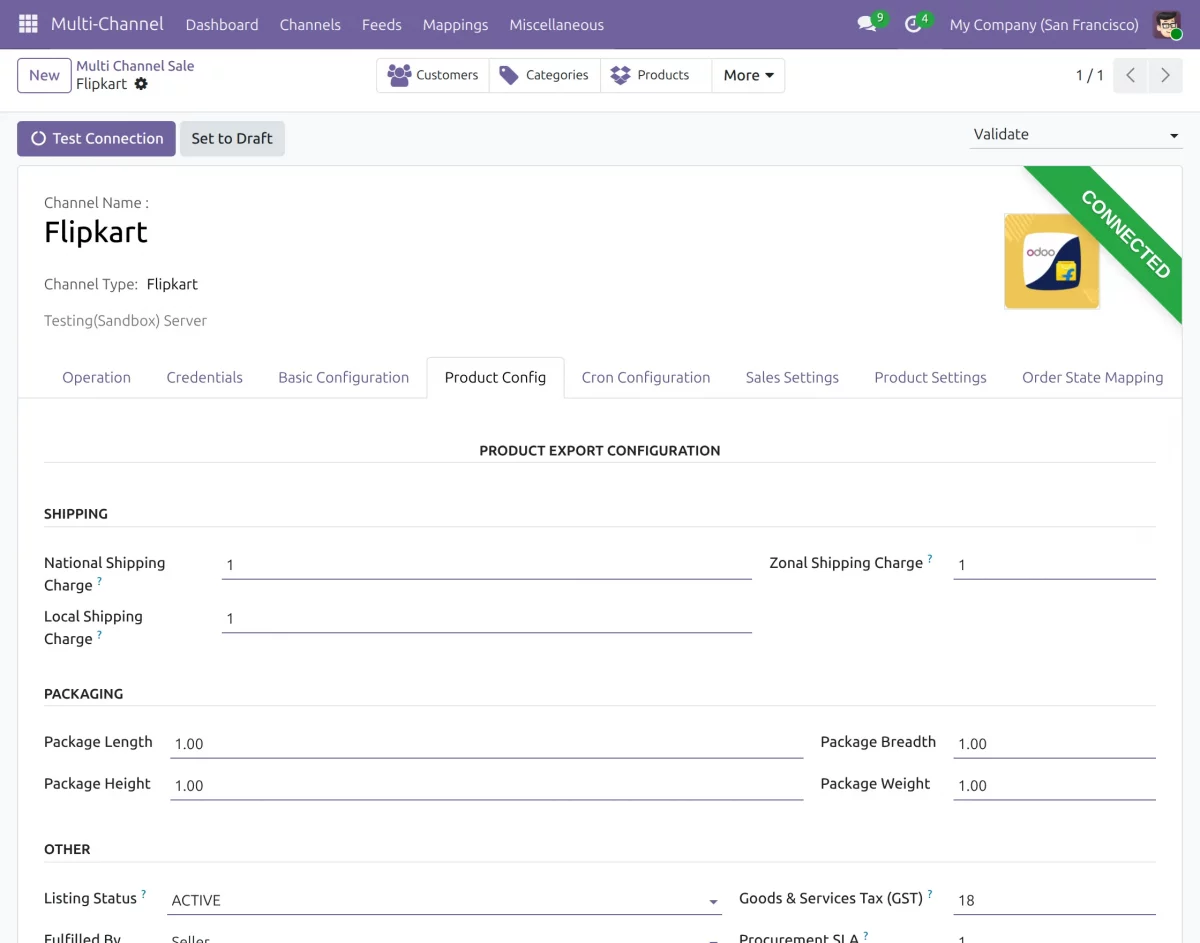1200x943 pixels.
Task: Switch to the Order State Mapping tab
Action: point(1092,377)
